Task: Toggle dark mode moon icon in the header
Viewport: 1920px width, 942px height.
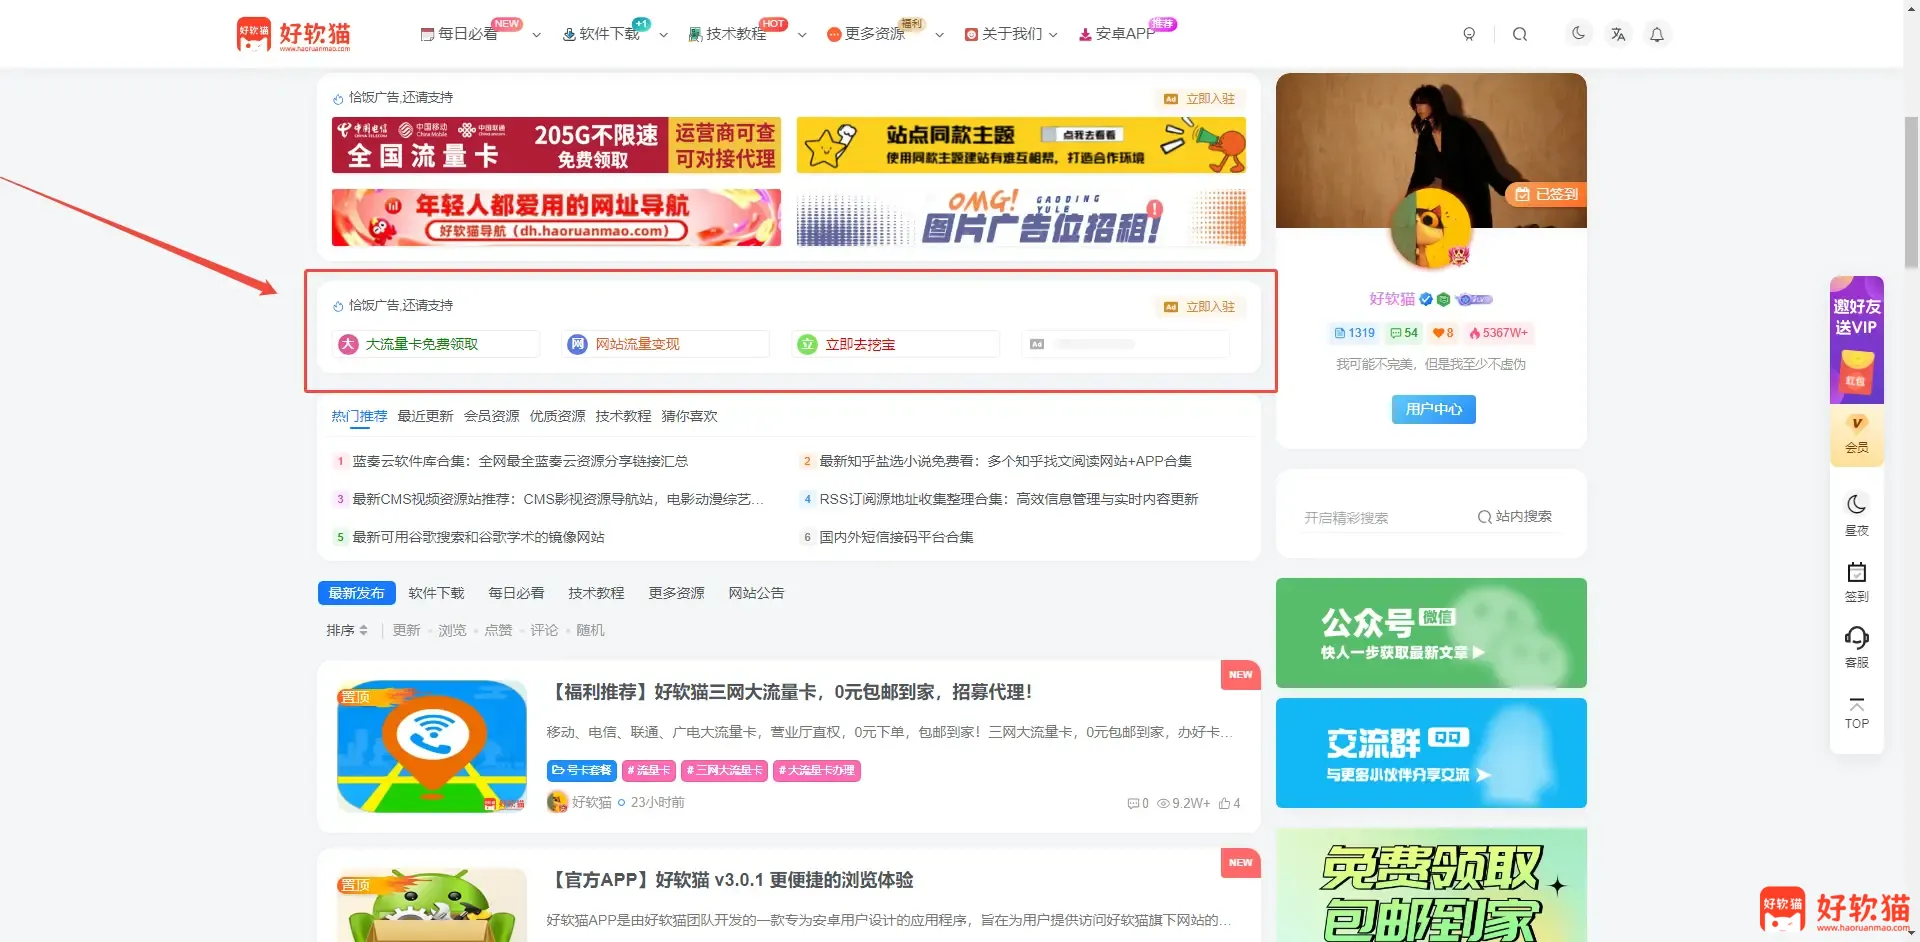Action: [x=1578, y=33]
